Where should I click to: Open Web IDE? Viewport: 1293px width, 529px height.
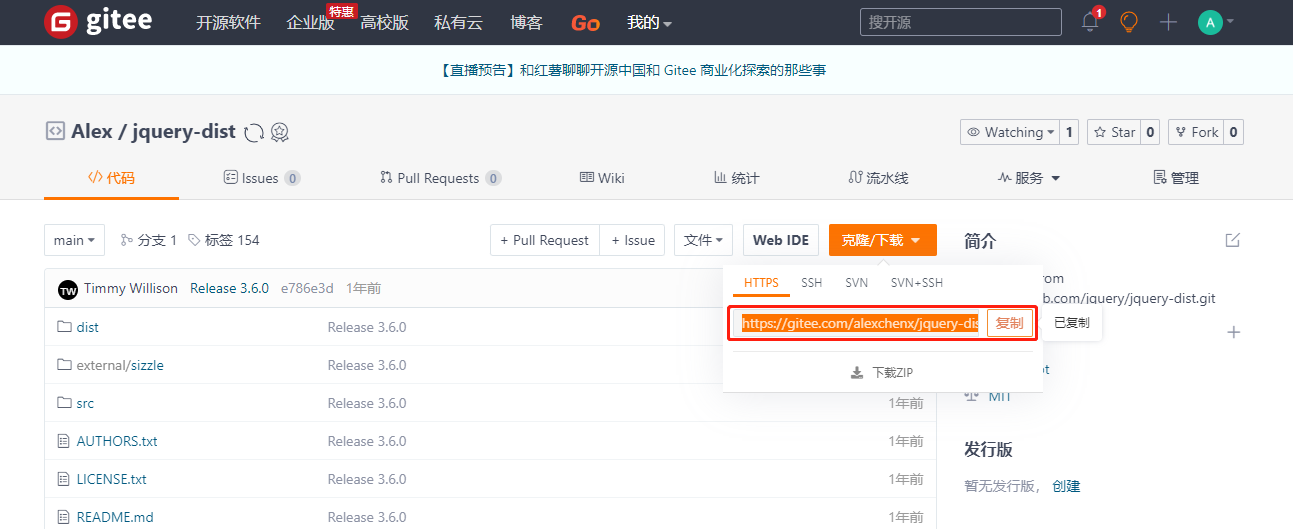[x=781, y=240]
